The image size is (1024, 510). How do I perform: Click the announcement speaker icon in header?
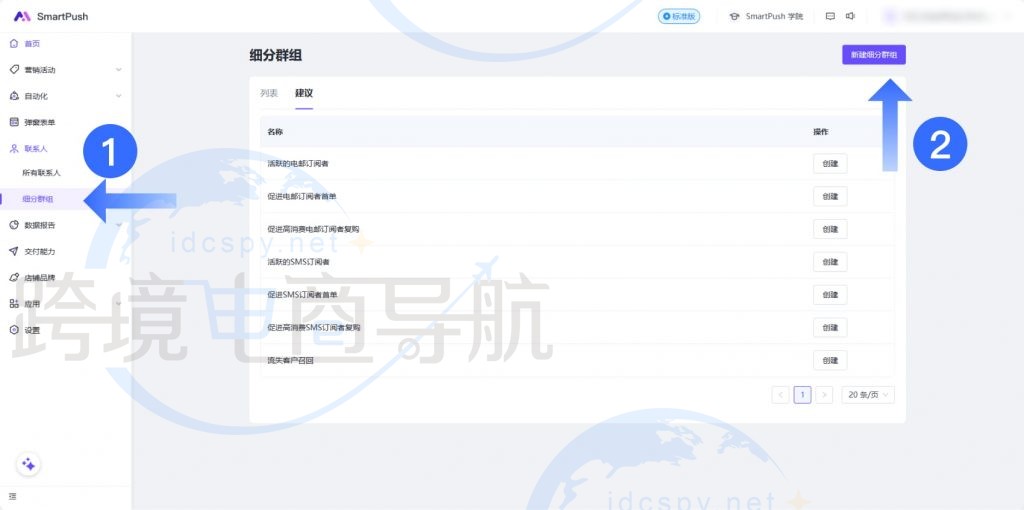[850, 16]
